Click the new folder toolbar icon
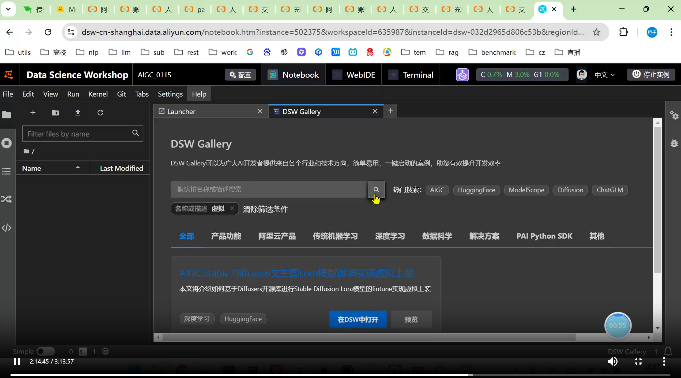This screenshot has width=681, height=378. tap(55, 113)
